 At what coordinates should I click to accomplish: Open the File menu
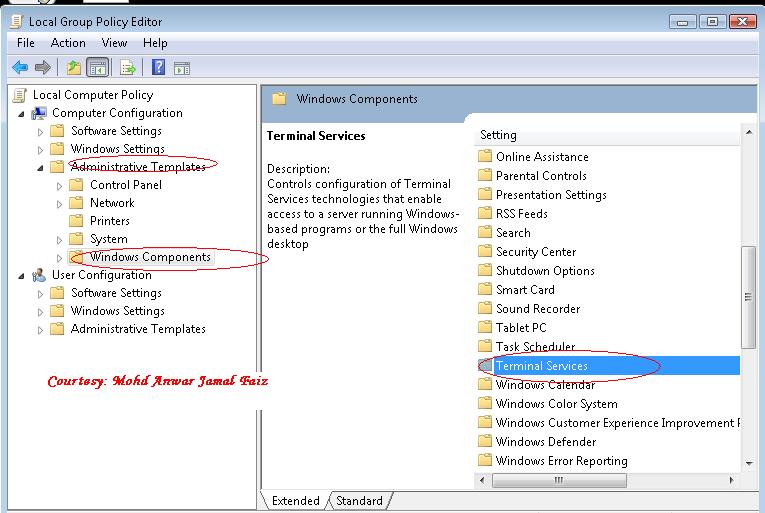point(25,43)
